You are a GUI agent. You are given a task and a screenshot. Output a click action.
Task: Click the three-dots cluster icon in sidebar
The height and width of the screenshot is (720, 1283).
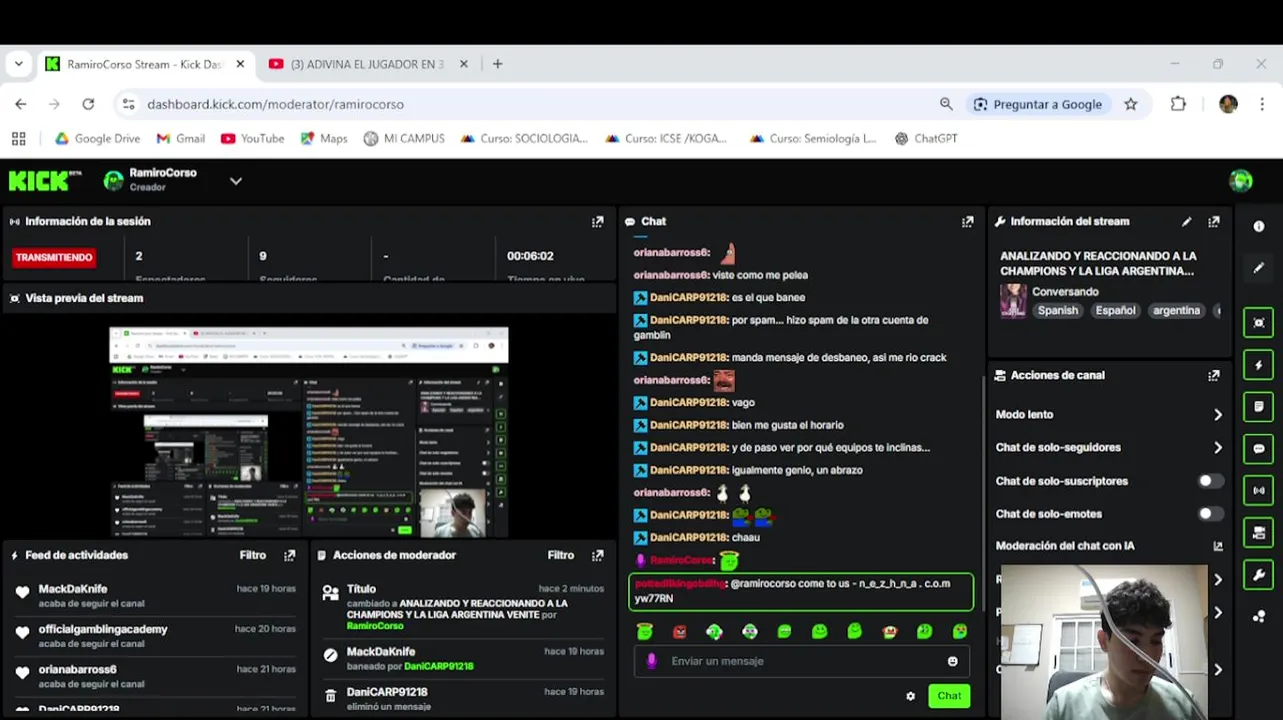point(1259,616)
